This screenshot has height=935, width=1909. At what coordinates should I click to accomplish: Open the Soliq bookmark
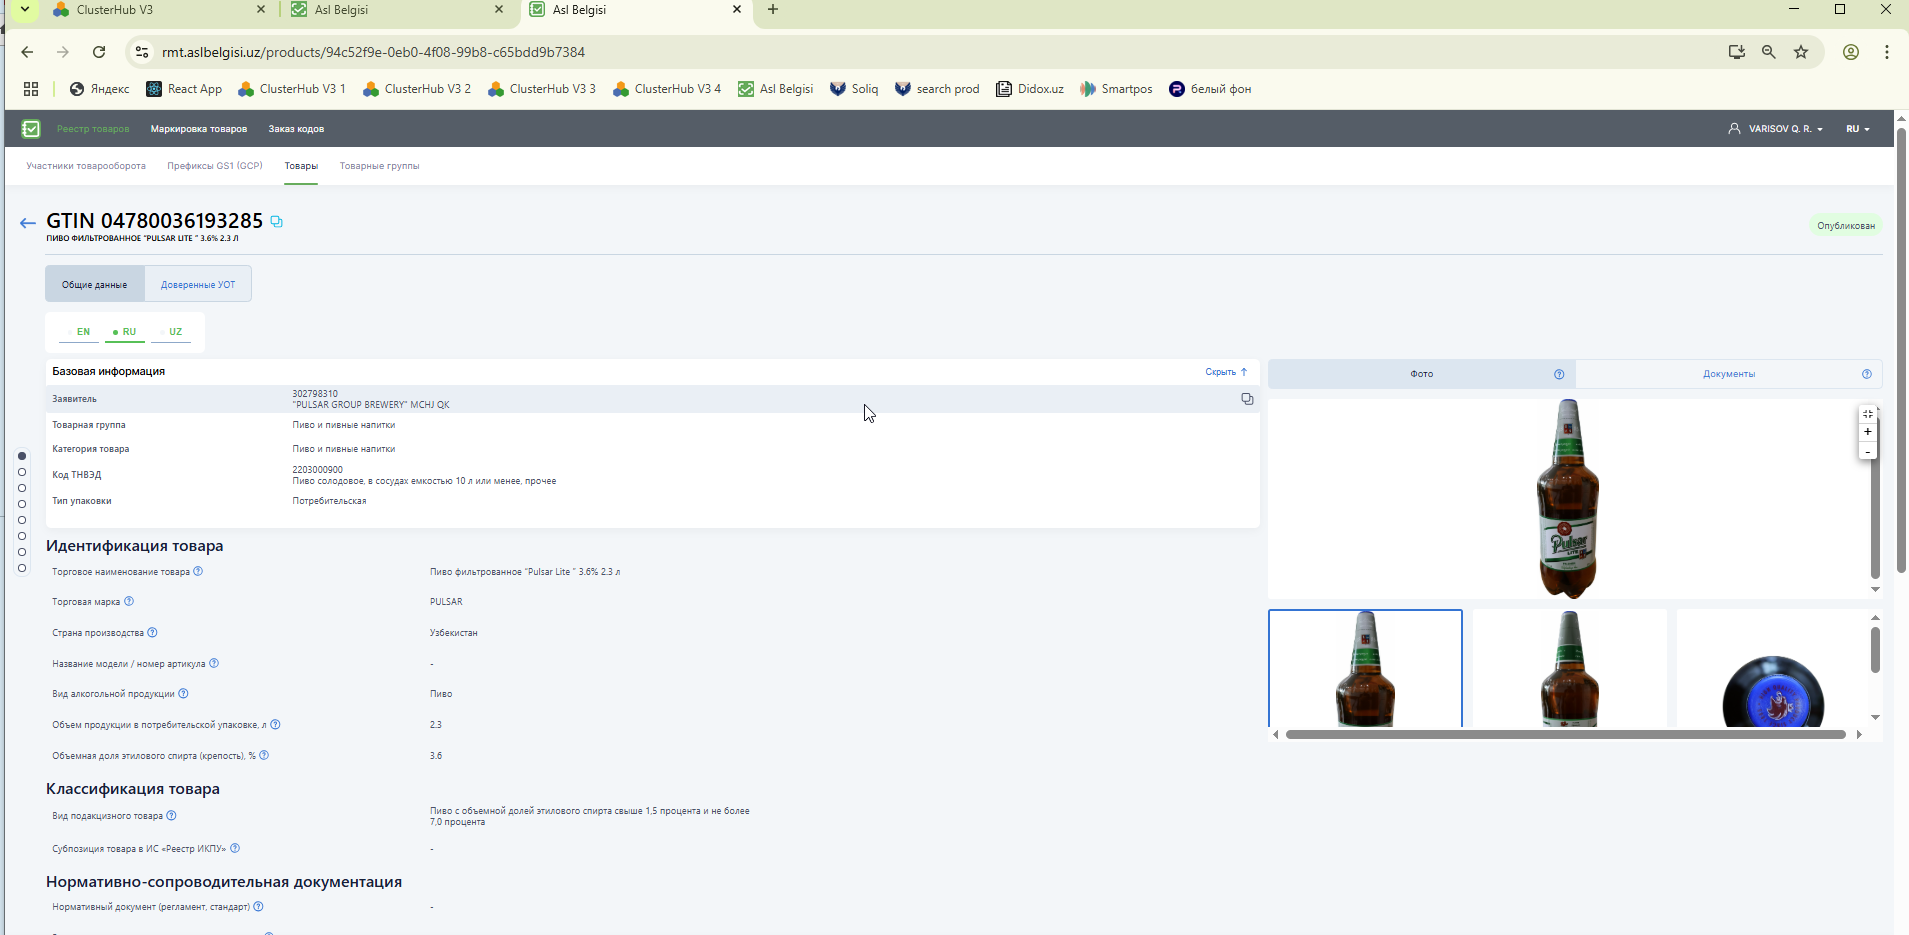point(854,89)
